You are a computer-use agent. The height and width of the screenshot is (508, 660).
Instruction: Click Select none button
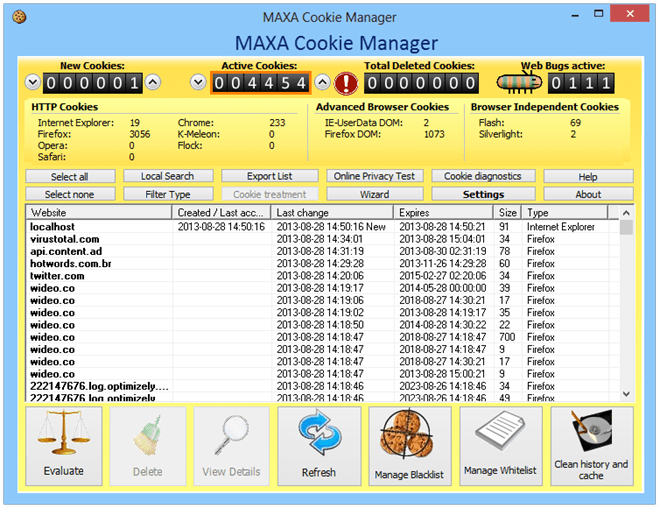tap(70, 194)
